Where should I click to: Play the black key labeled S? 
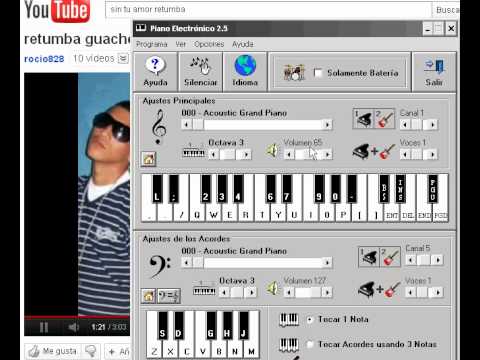162,325
